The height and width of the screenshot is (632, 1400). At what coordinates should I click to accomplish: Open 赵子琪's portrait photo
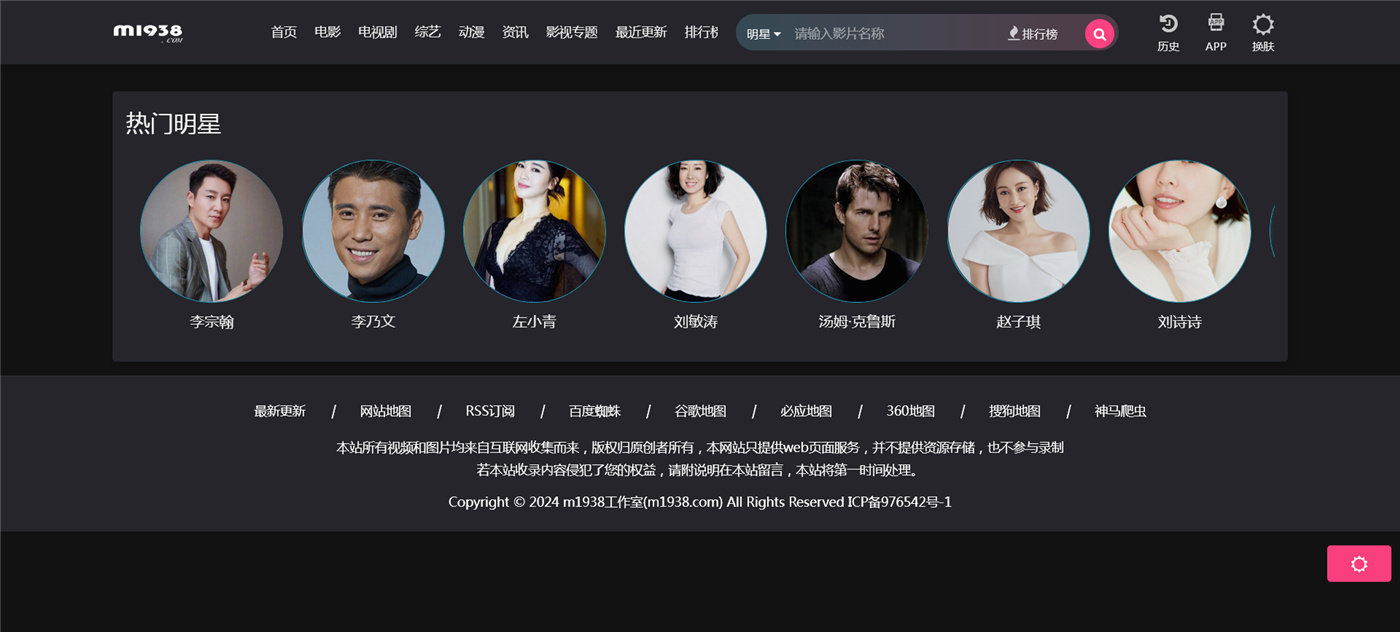point(1018,231)
